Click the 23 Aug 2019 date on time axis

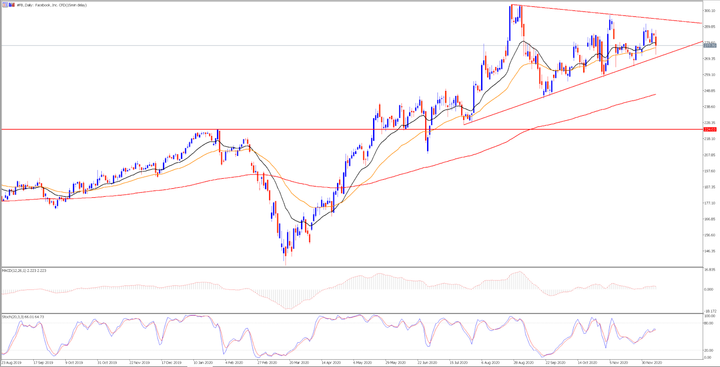point(10,361)
